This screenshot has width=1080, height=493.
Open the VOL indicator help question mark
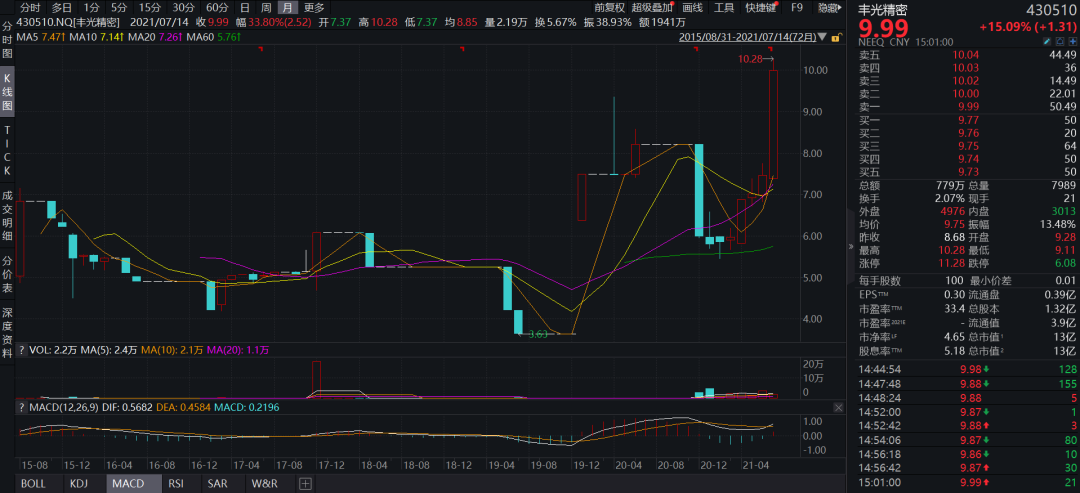point(21,351)
